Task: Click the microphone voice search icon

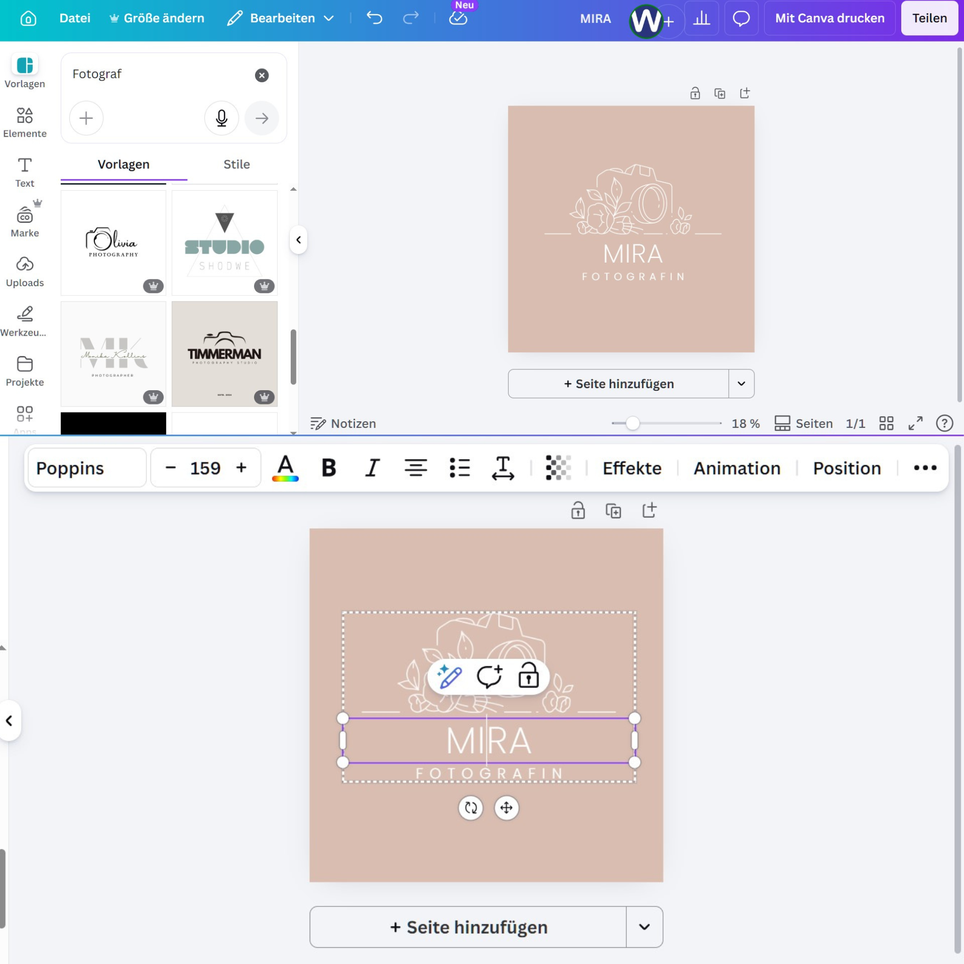Action: point(221,118)
